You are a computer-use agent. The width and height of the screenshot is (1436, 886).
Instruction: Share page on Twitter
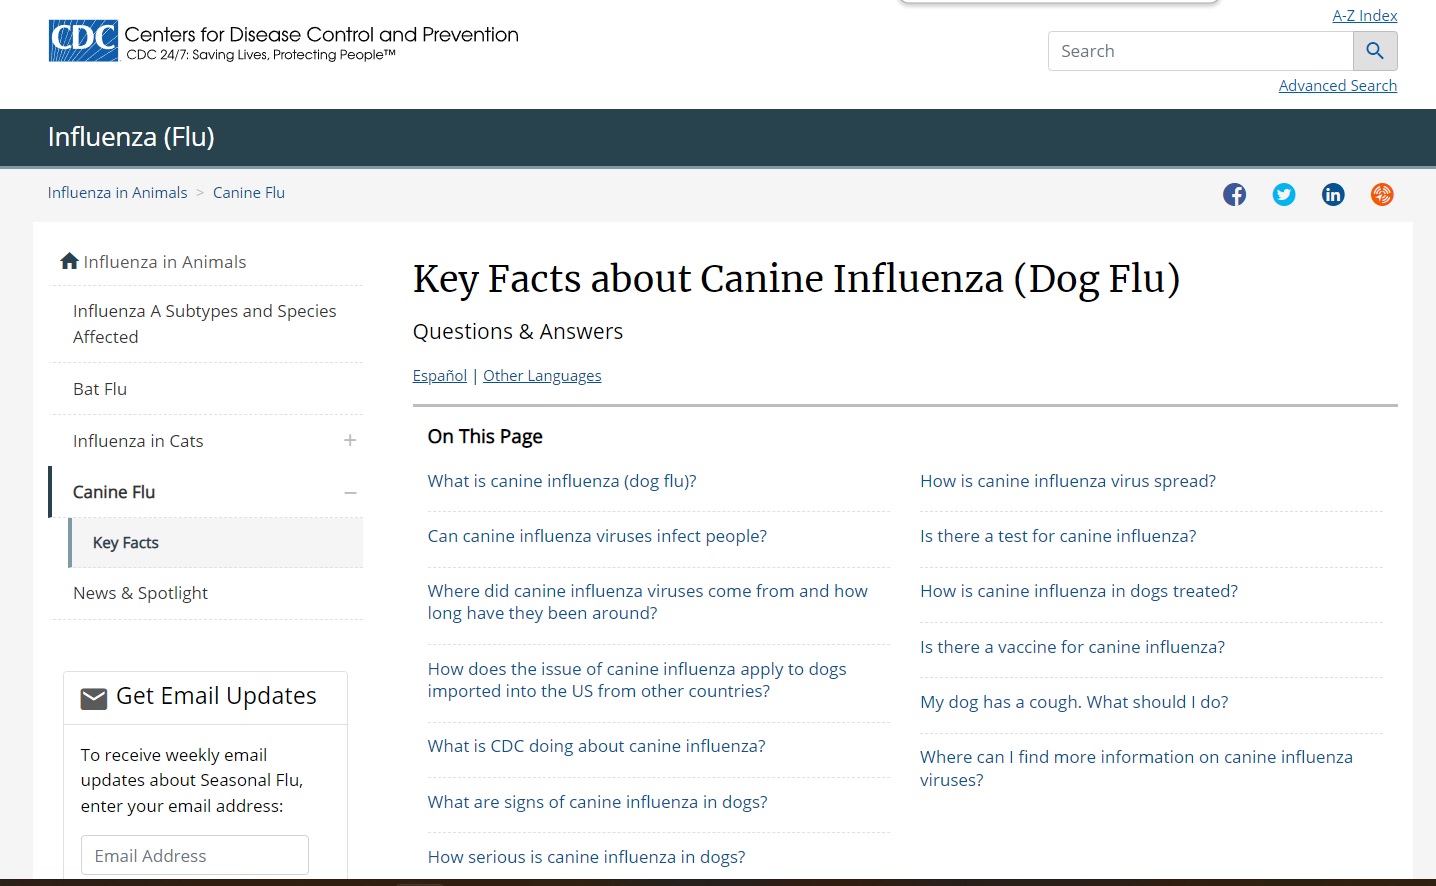coord(1283,194)
